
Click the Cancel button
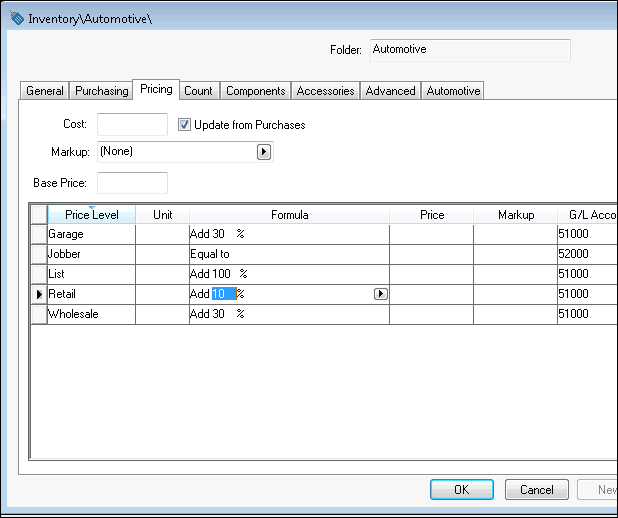(537, 490)
